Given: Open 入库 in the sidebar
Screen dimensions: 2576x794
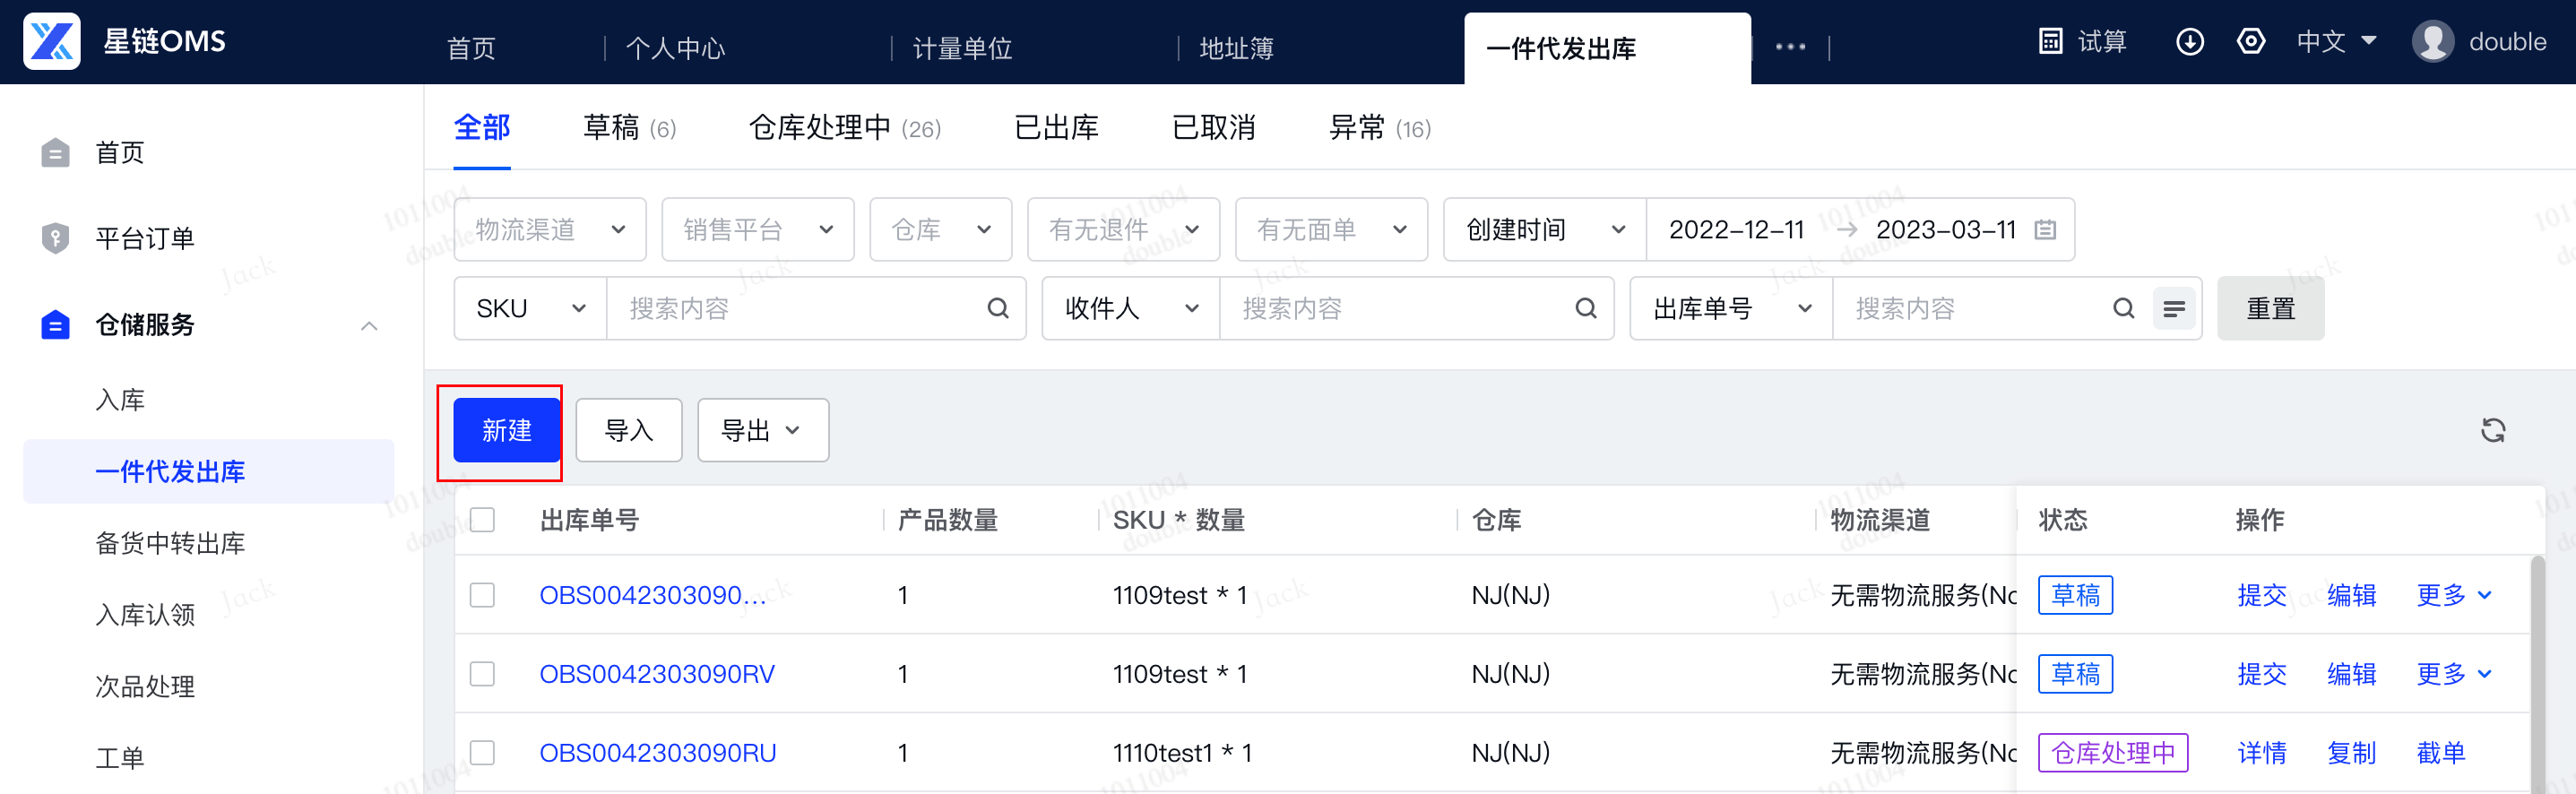Looking at the screenshot, I should point(120,400).
